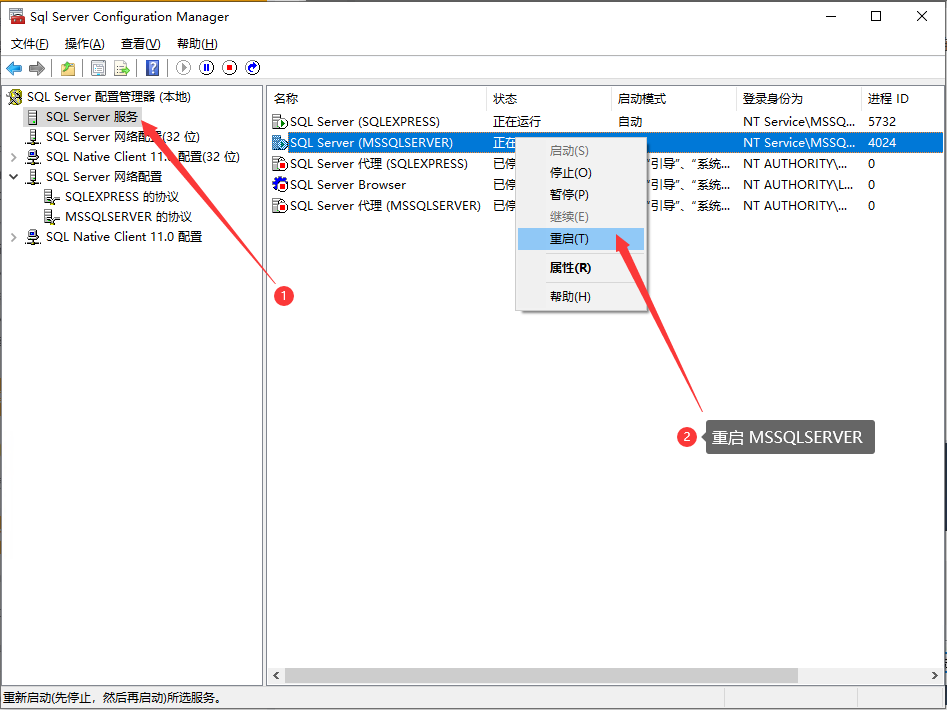
Task: Click the start service (play) toolbar icon
Action: click(183, 67)
